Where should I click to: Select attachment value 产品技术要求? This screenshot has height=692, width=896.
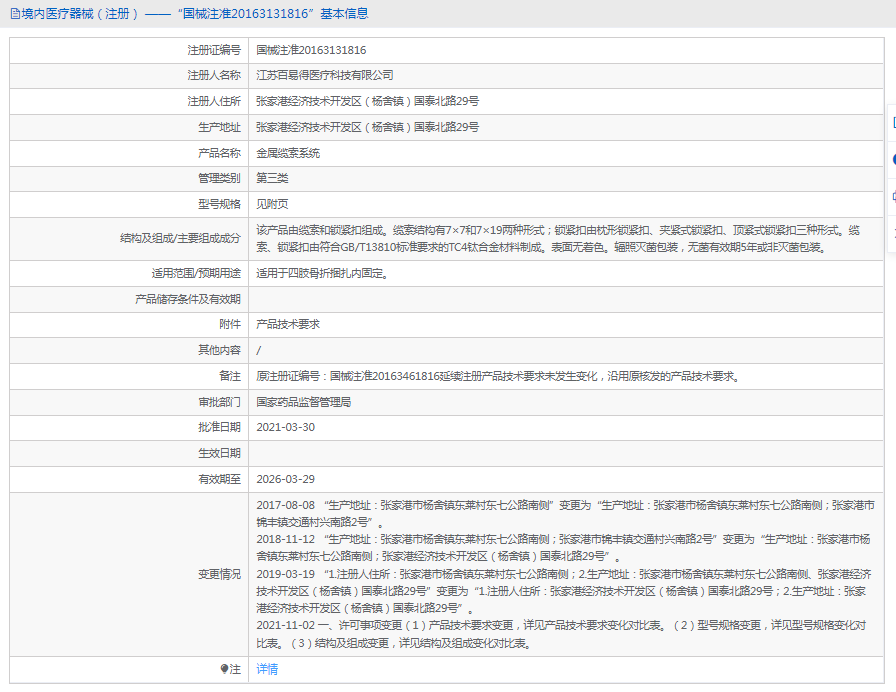288,324
